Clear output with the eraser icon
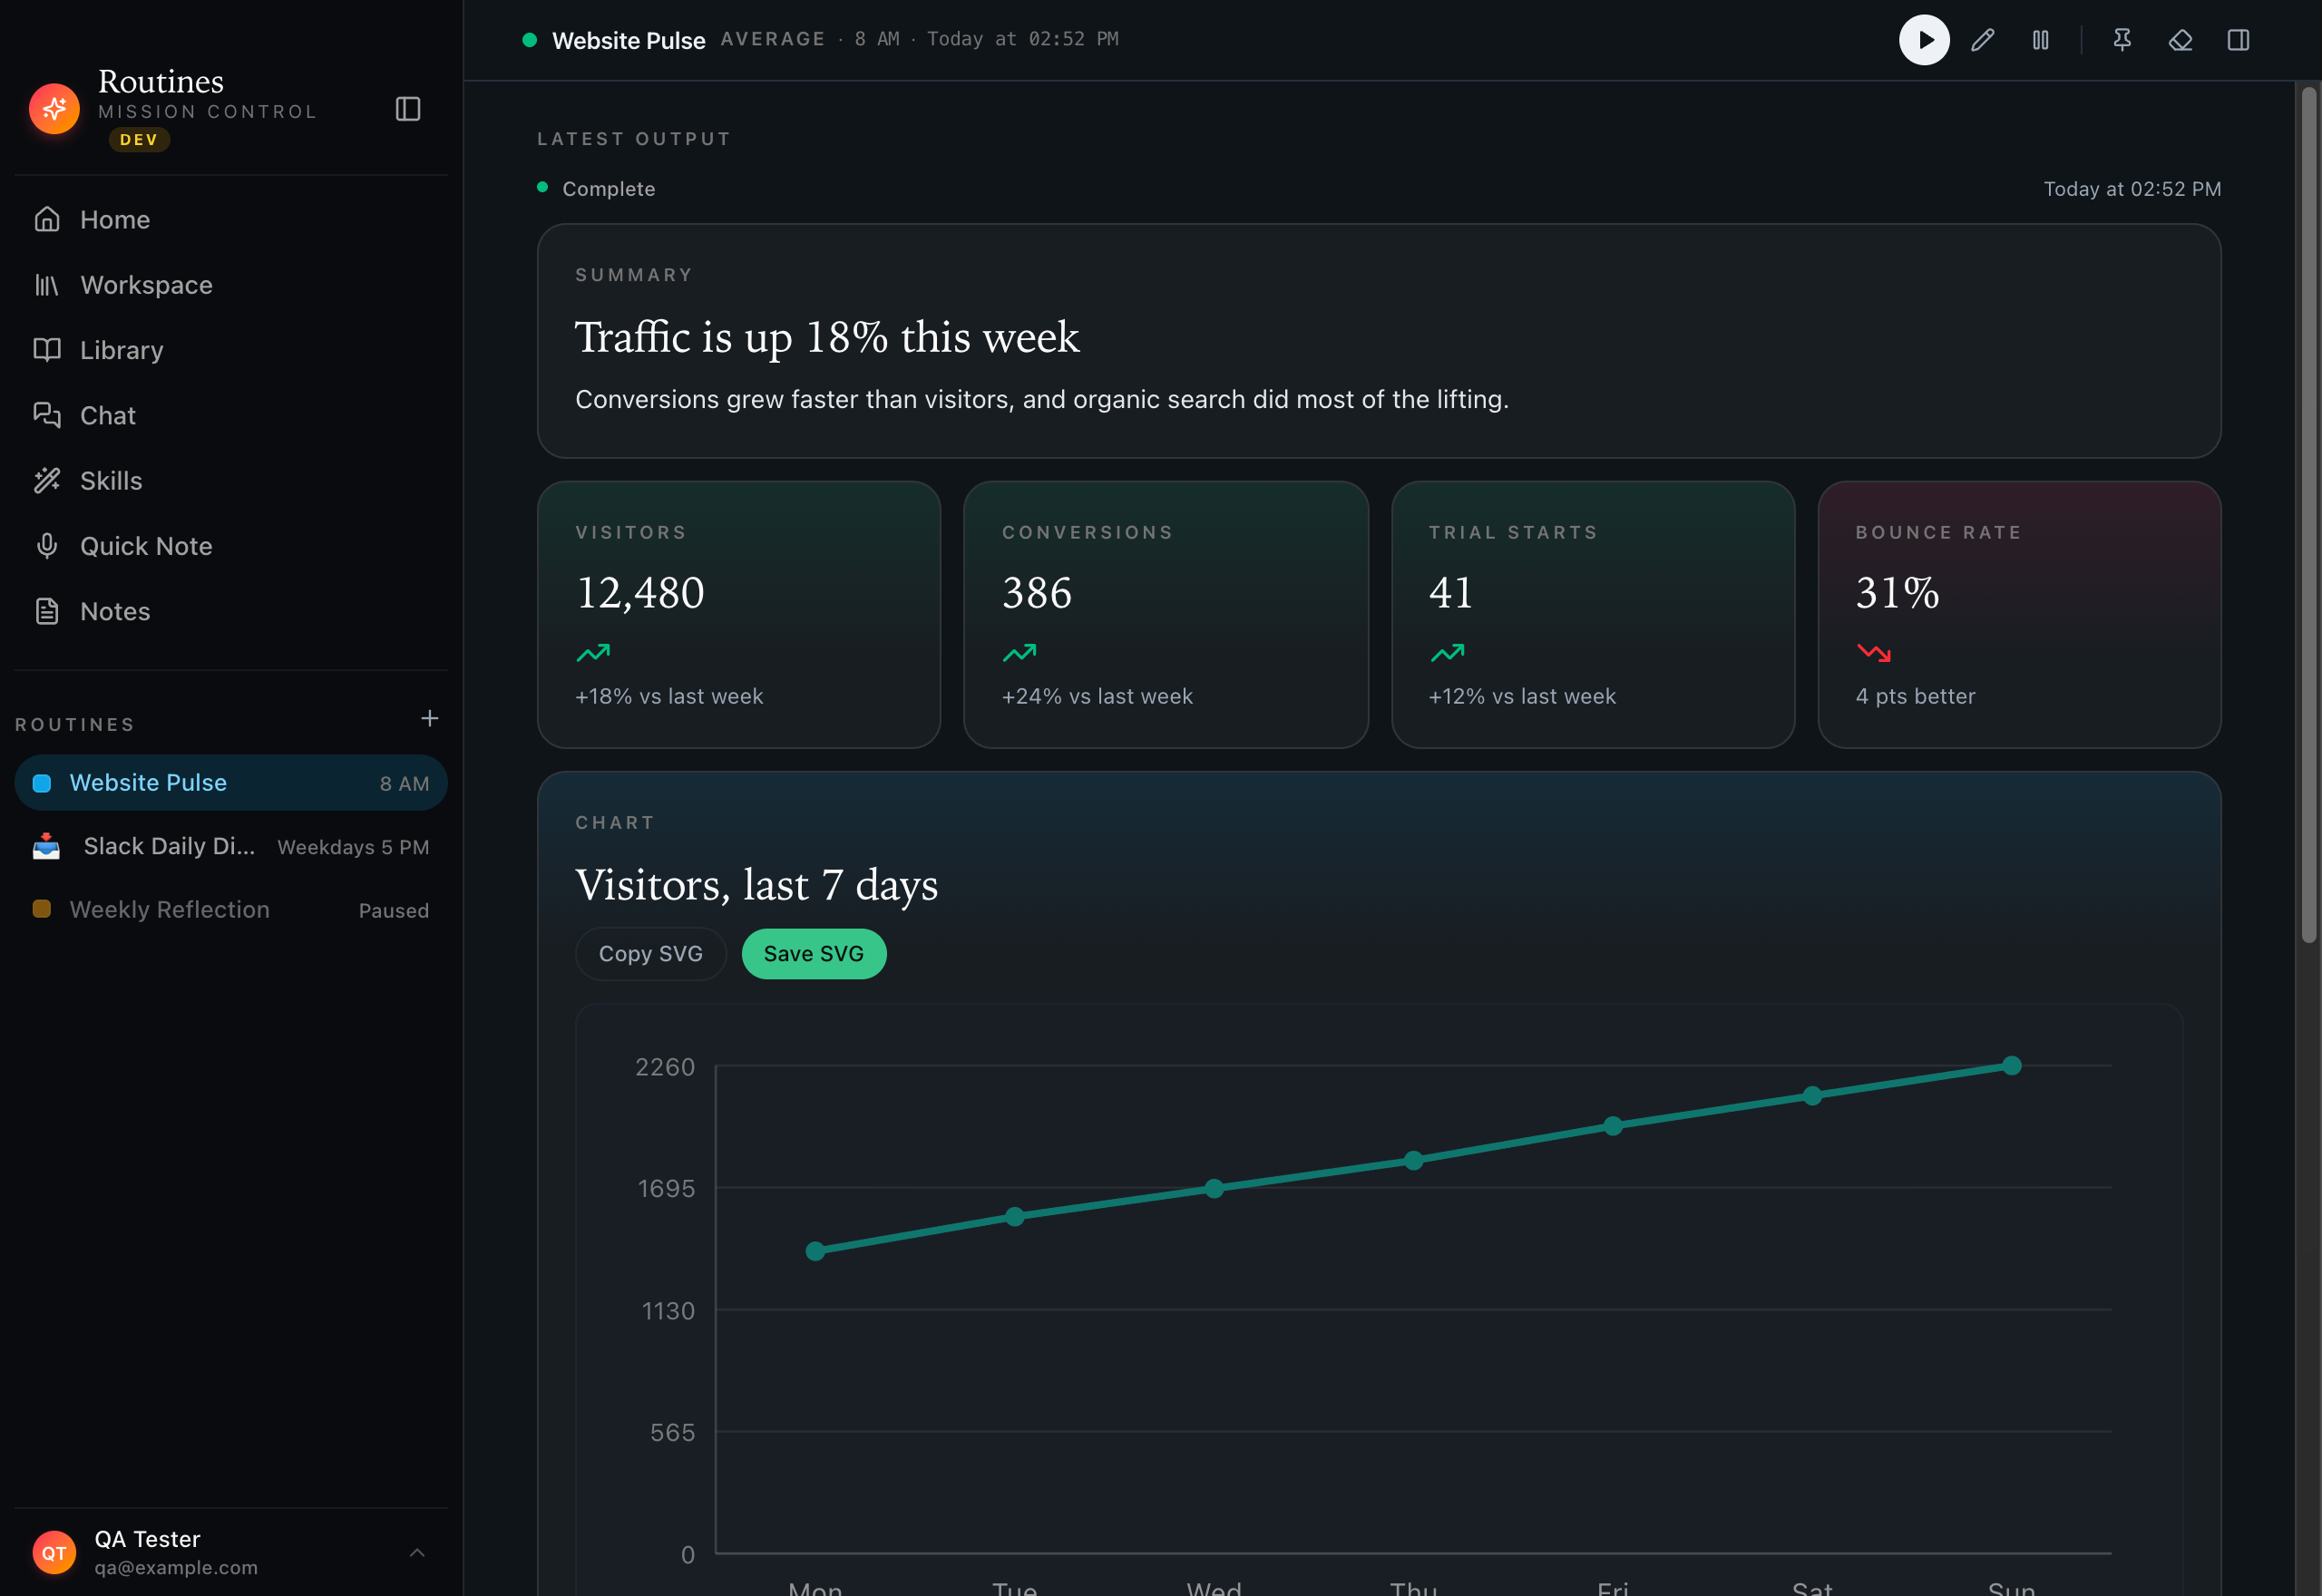This screenshot has width=2322, height=1596. pyautogui.click(x=2180, y=40)
